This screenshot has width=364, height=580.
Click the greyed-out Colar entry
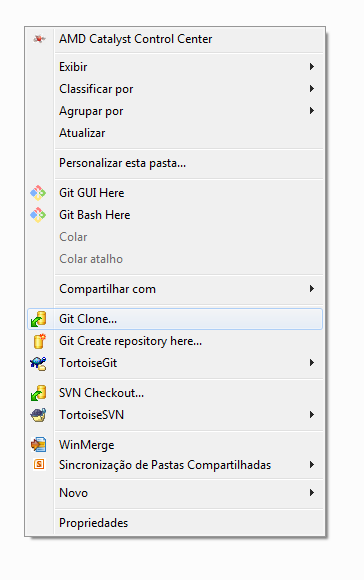click(x=175, y=237)
